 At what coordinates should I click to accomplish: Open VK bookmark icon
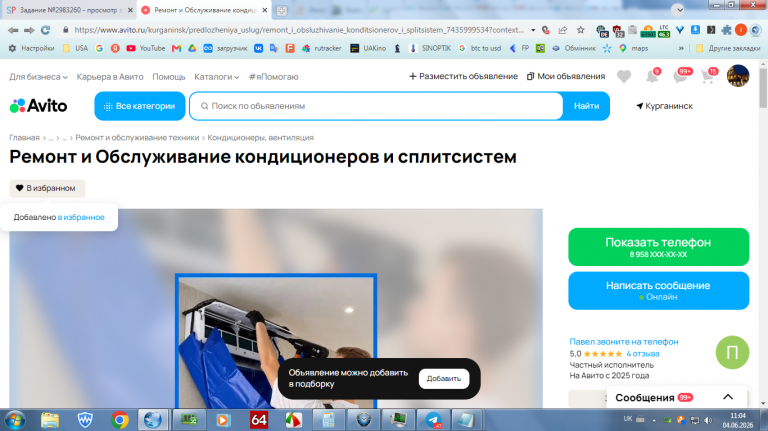point(259,48)
